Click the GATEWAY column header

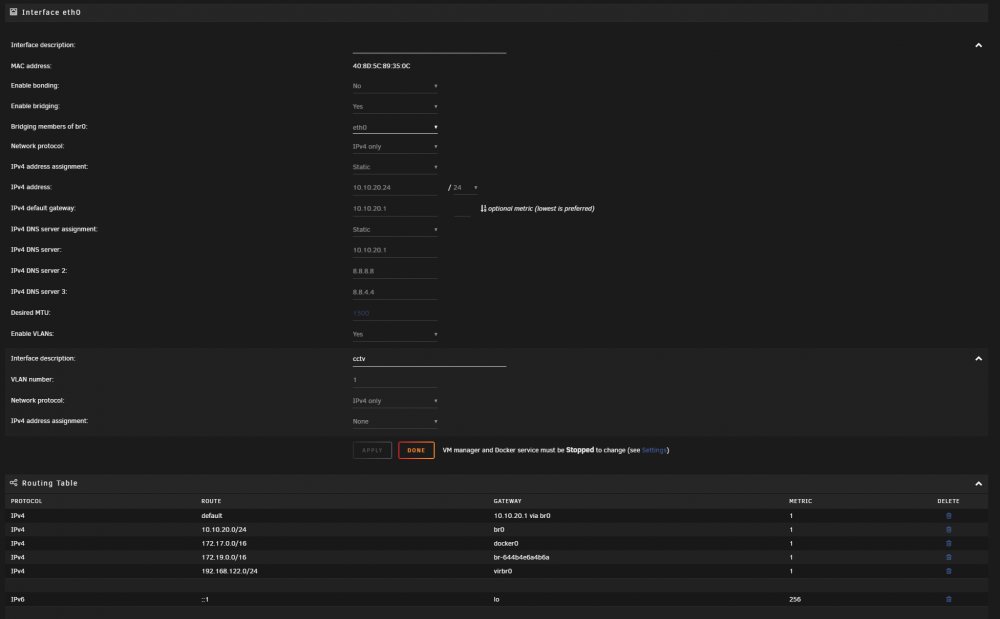[507, 501]
